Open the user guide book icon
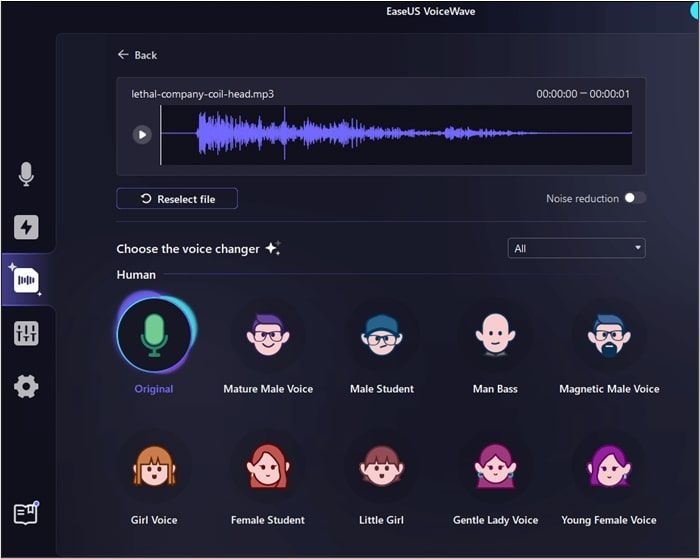This screenshot has width=700, height=559. click(x=26, y=513)
